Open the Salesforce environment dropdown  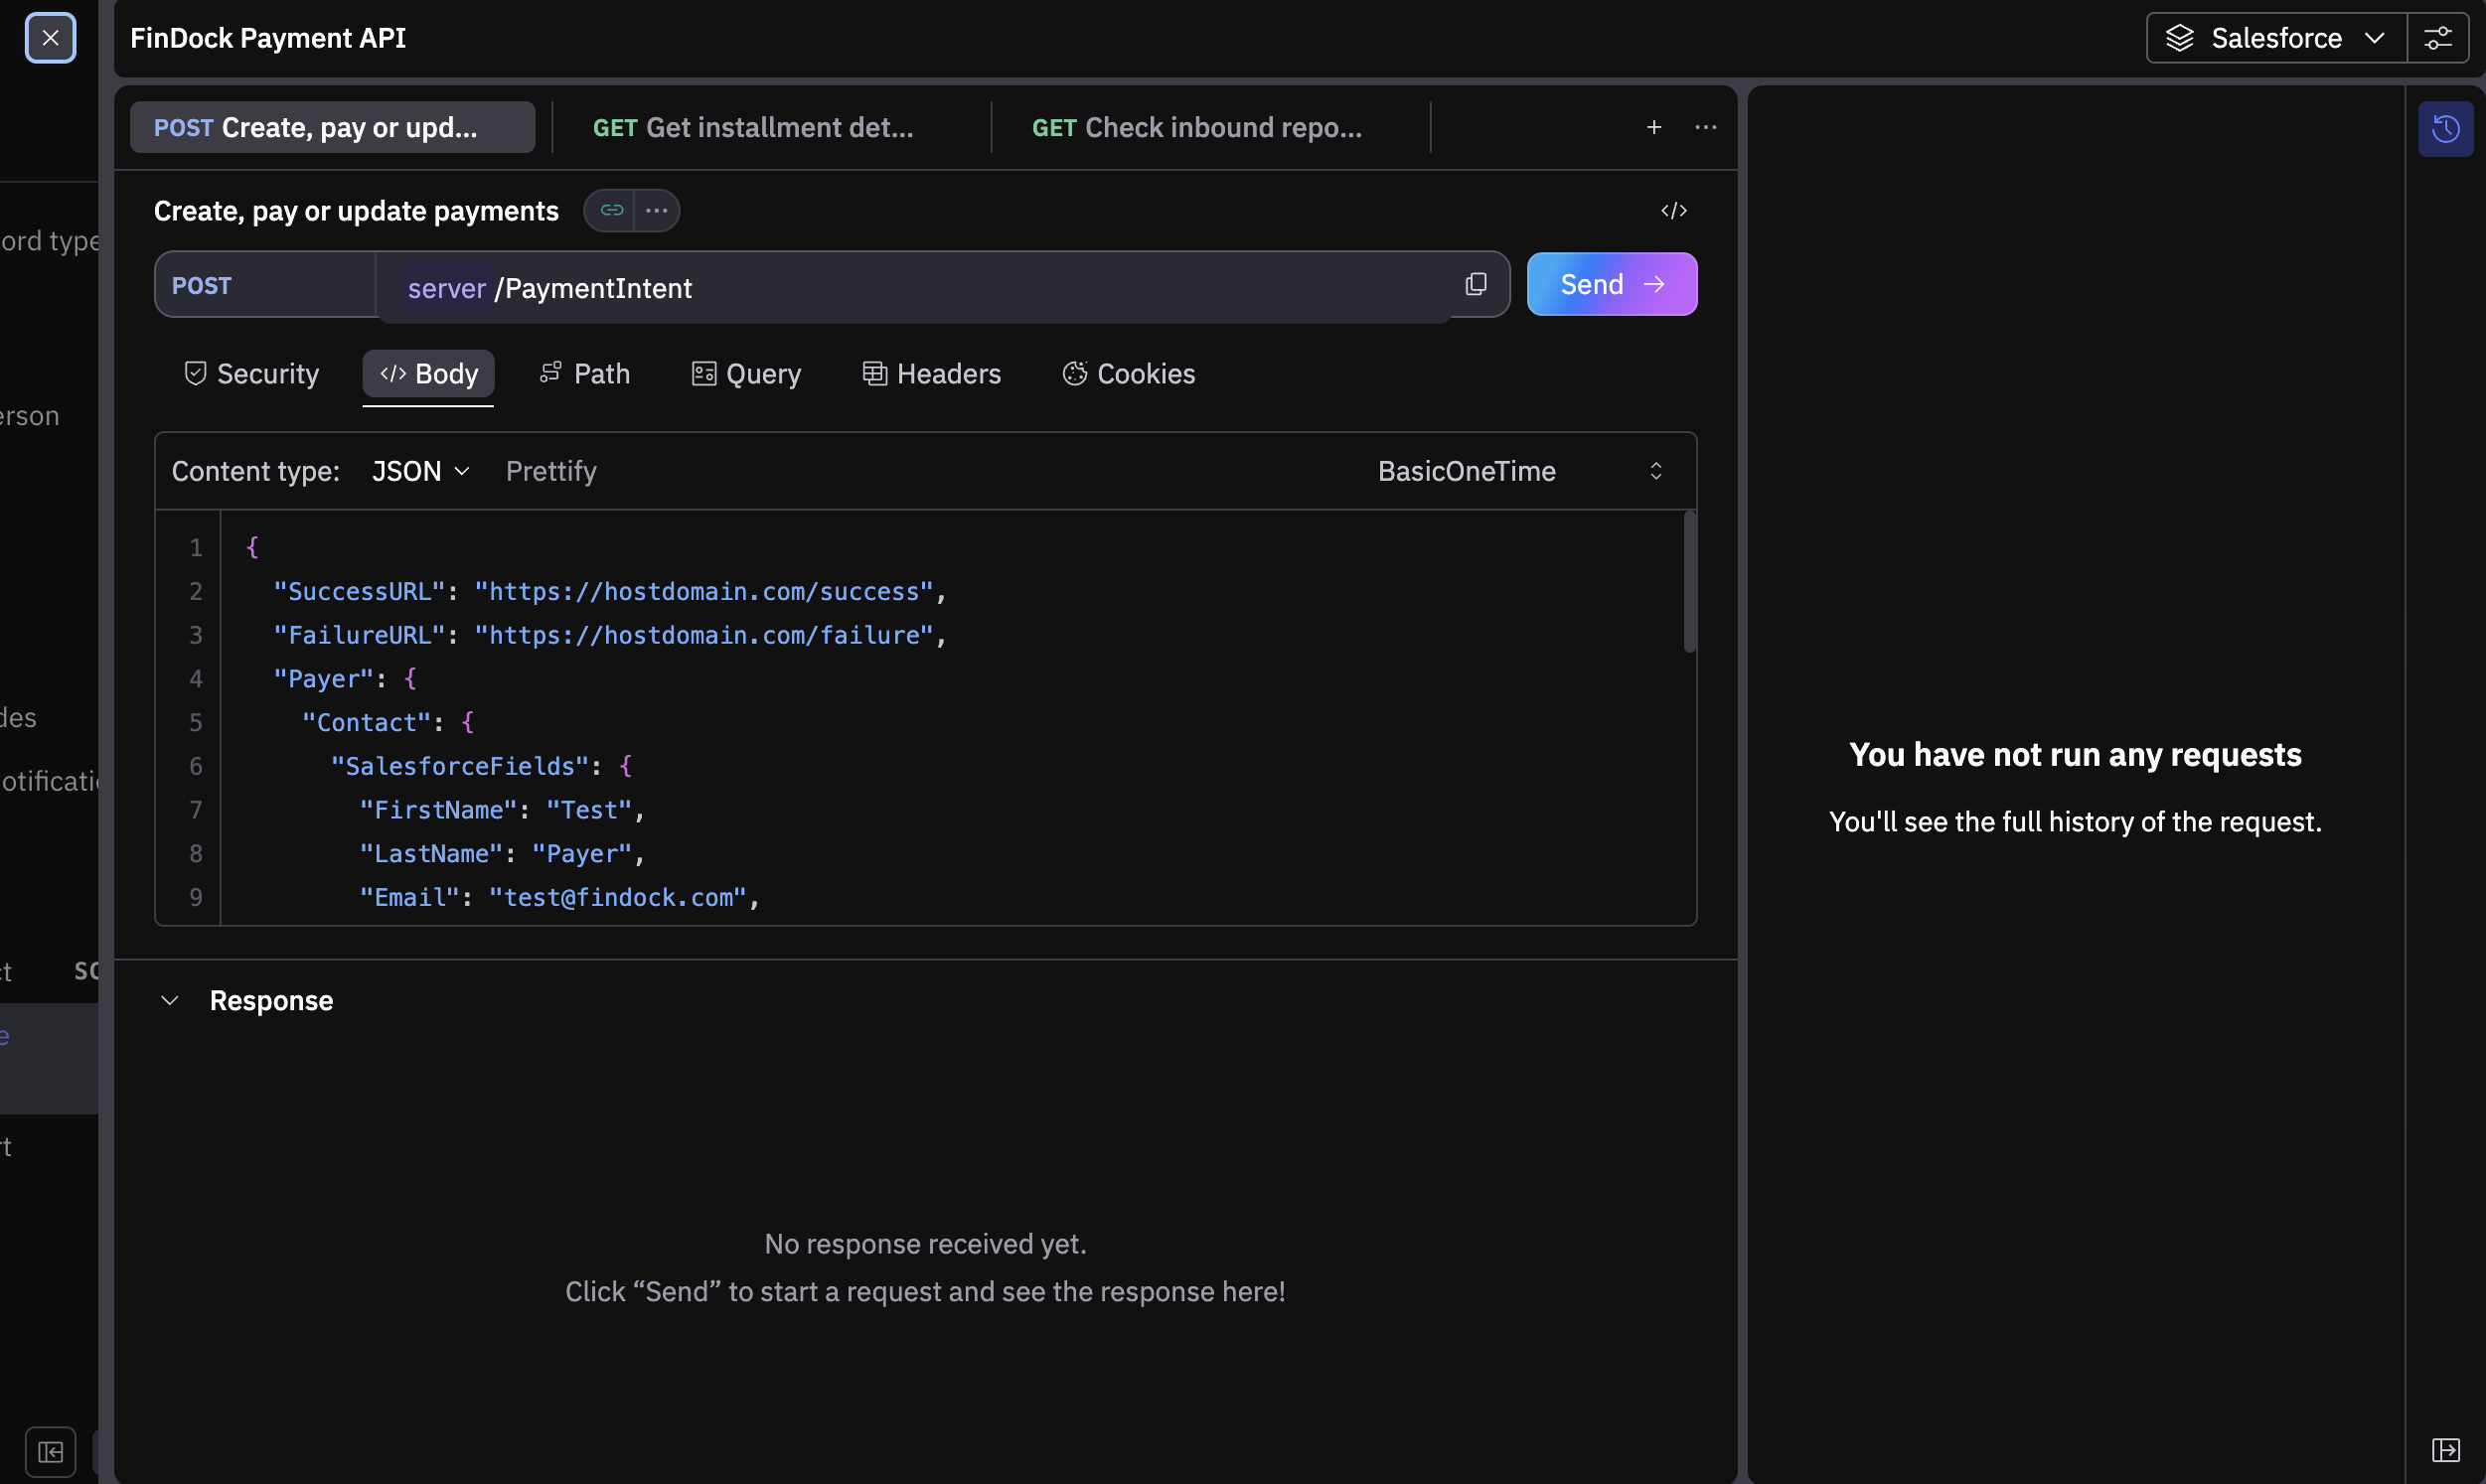(2275, 39)
